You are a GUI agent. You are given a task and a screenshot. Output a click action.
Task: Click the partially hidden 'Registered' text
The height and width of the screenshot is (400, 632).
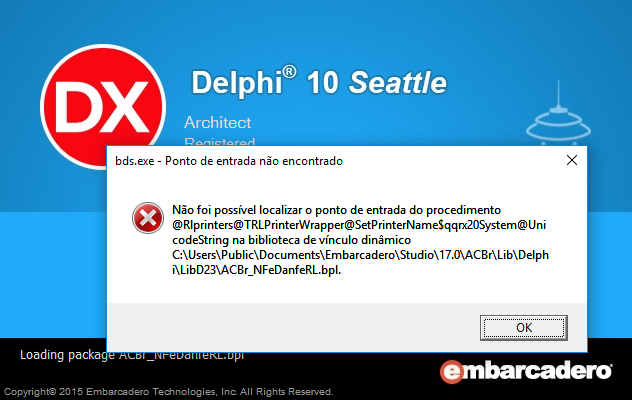tap(220, 142)
